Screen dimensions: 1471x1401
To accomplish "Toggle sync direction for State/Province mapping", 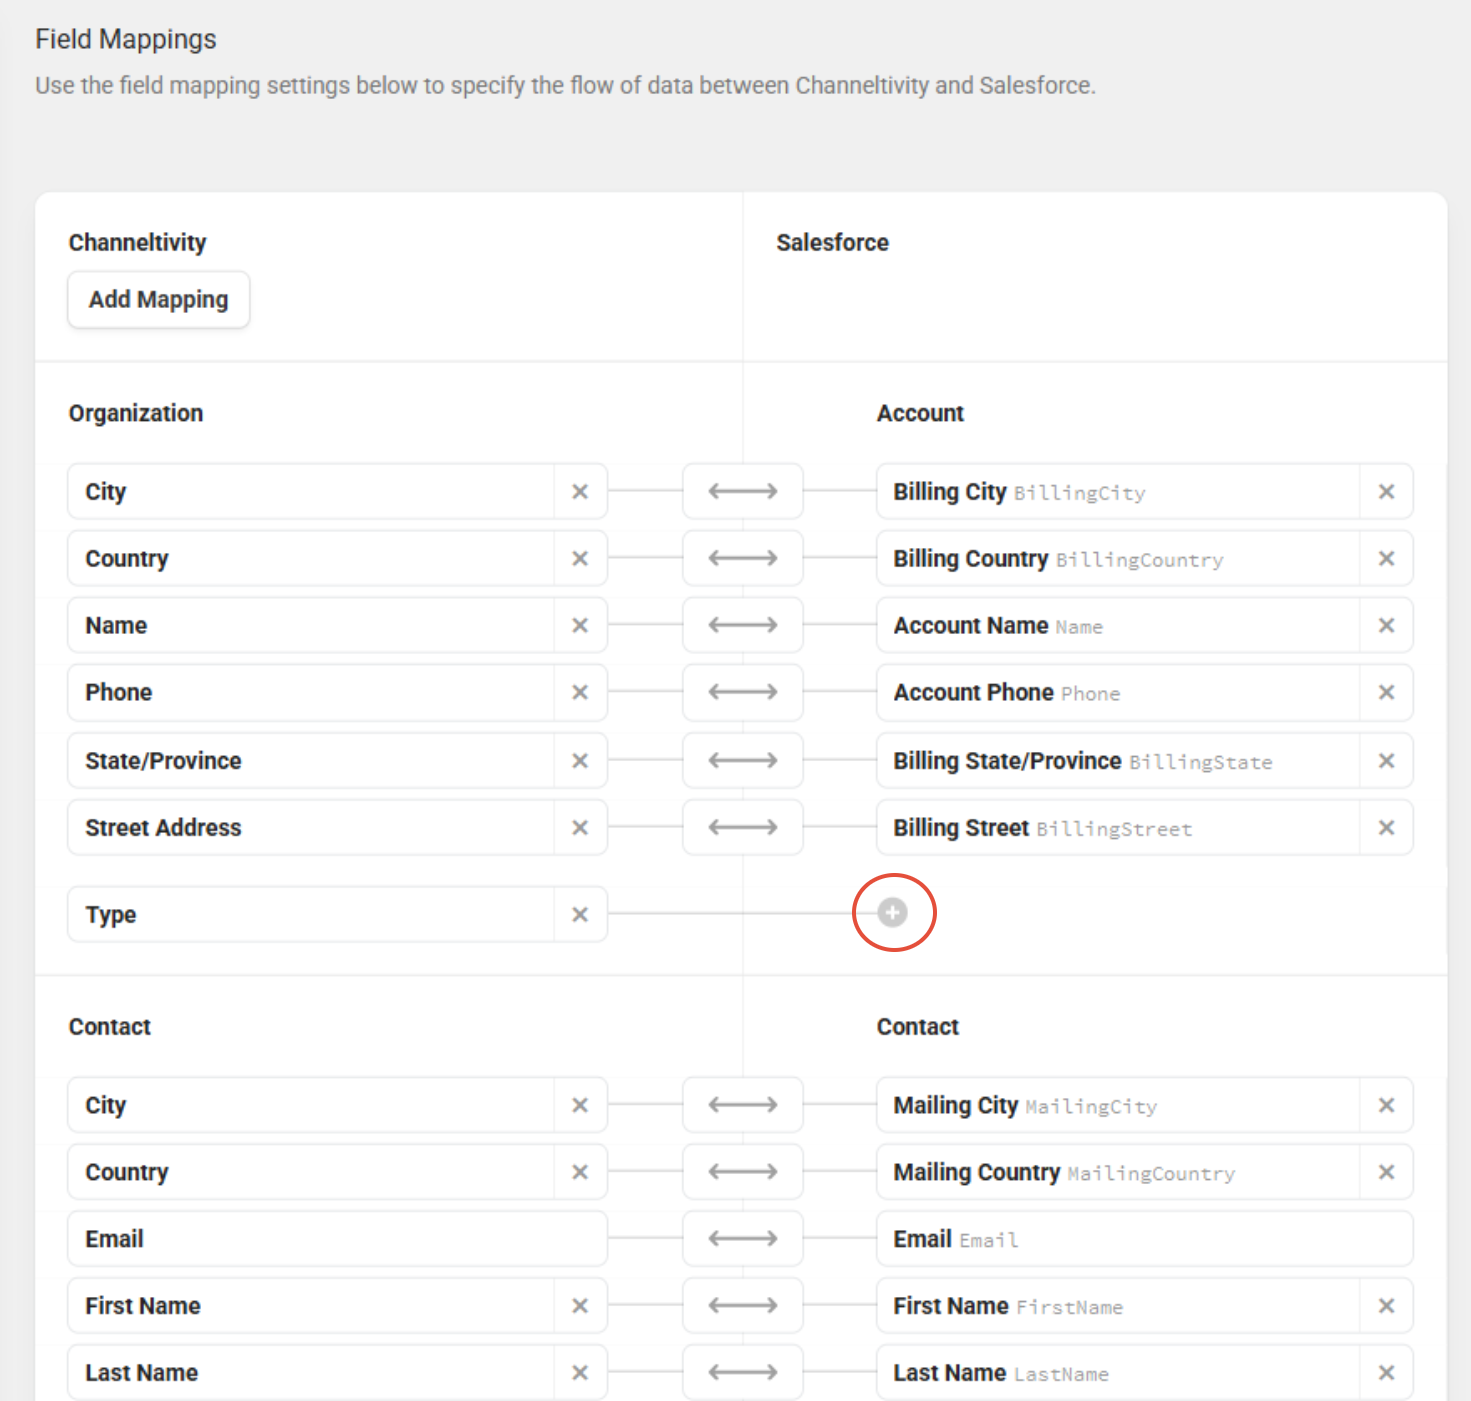I will [x=743, y=760].
